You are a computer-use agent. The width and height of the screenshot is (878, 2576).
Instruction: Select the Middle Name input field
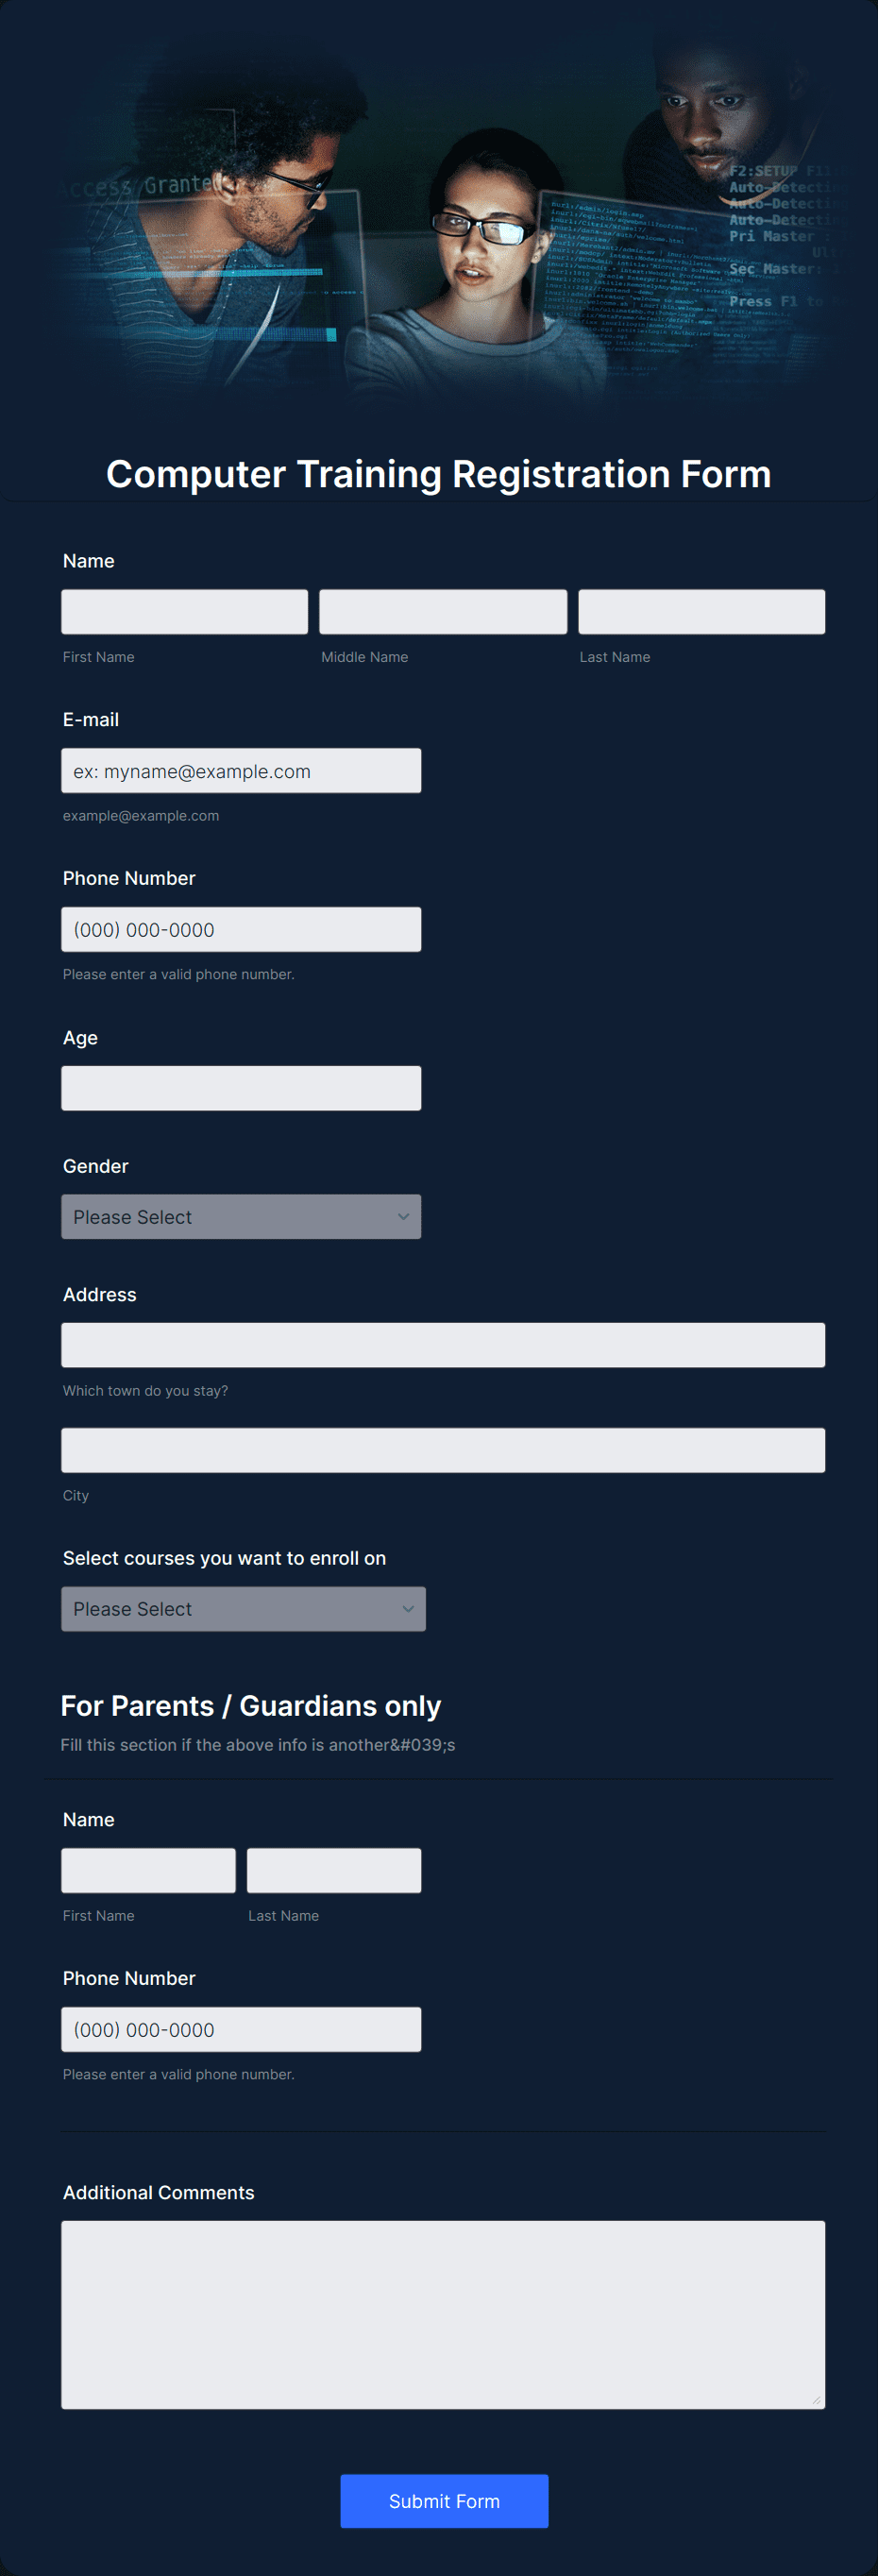tap(442, 611)
